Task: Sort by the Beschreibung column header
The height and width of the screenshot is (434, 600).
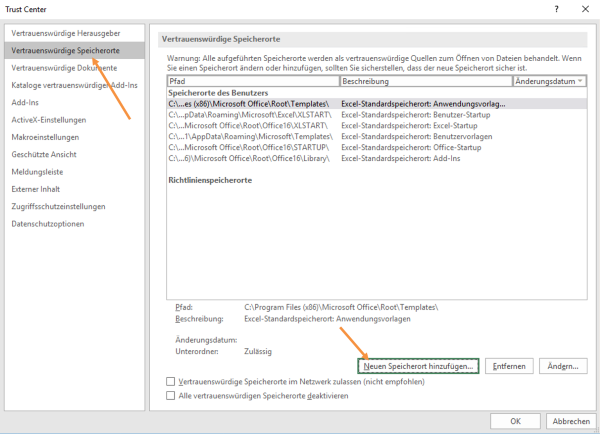Action: (x=425, y=80)
